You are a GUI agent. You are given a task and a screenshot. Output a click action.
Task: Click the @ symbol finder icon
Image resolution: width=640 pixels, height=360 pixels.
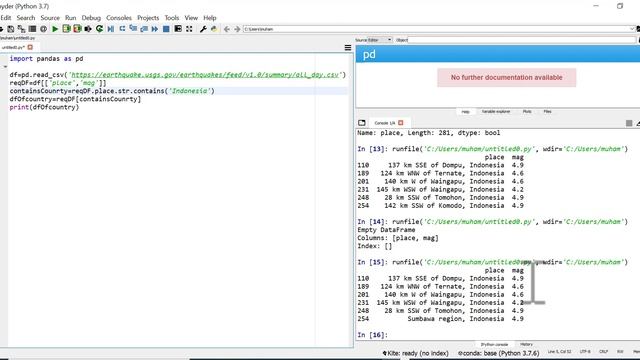click(43, 29)
